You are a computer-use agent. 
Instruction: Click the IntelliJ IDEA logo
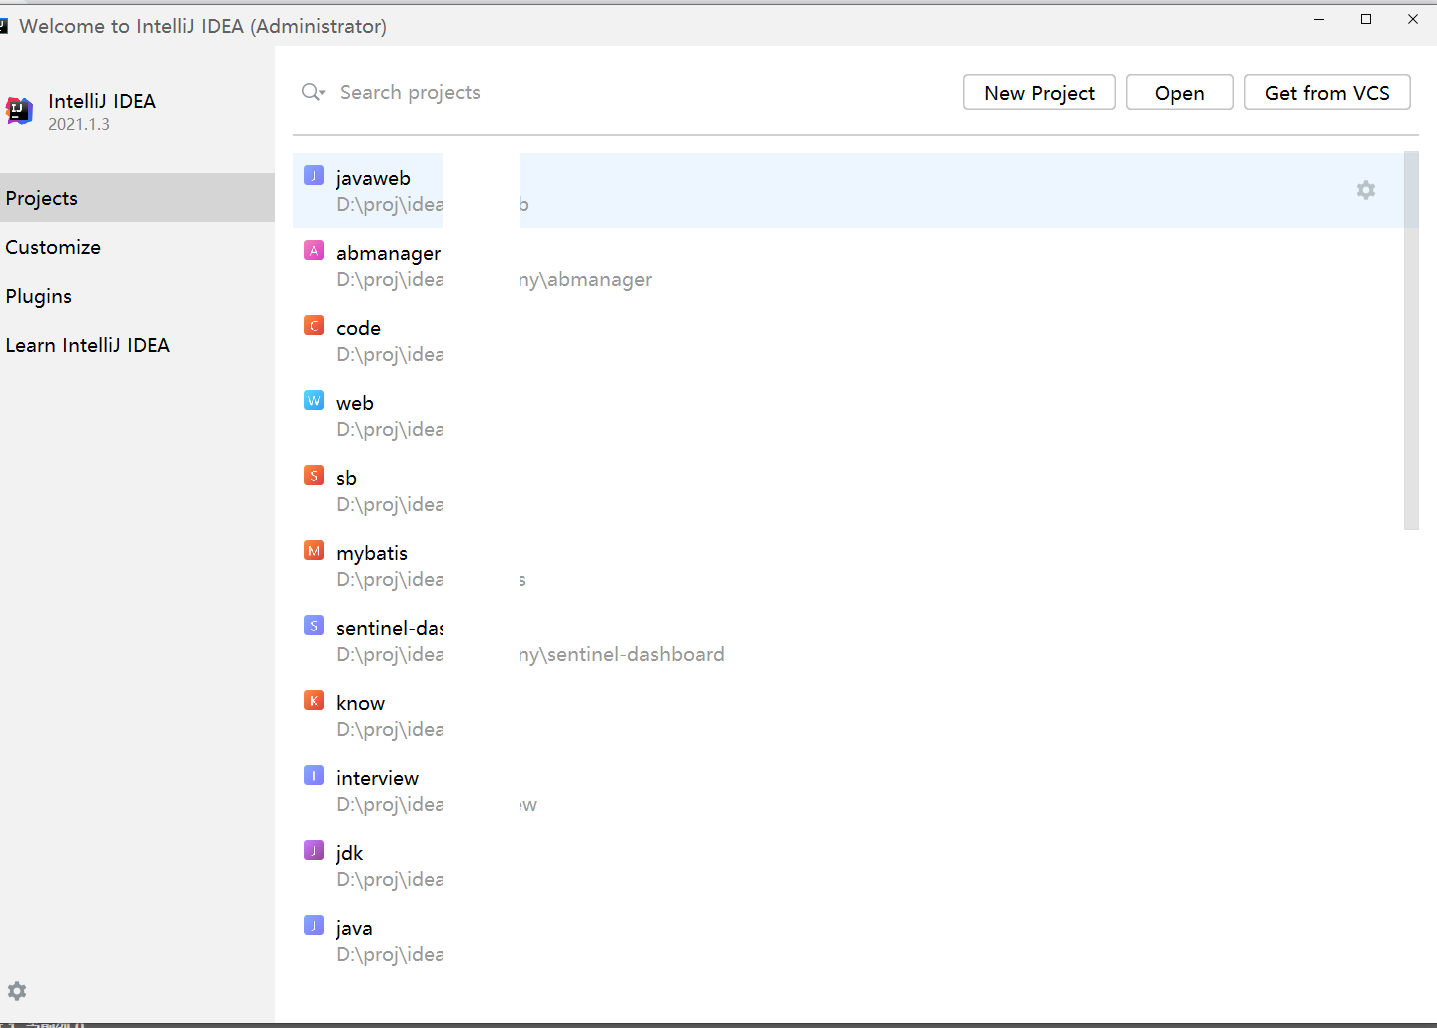click(19, 110)
